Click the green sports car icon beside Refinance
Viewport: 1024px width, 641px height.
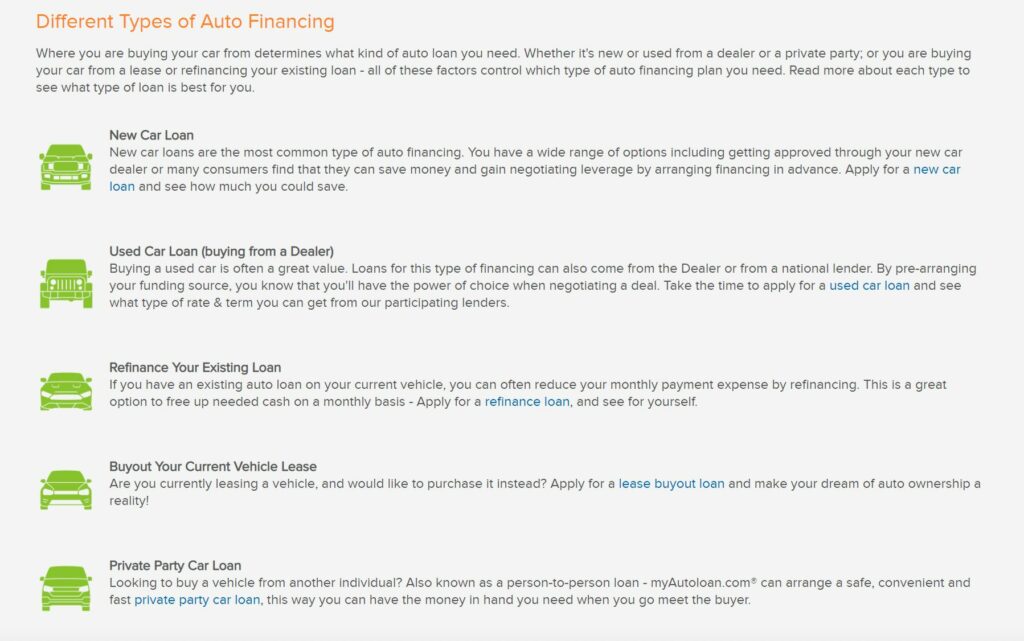point(65,391)
